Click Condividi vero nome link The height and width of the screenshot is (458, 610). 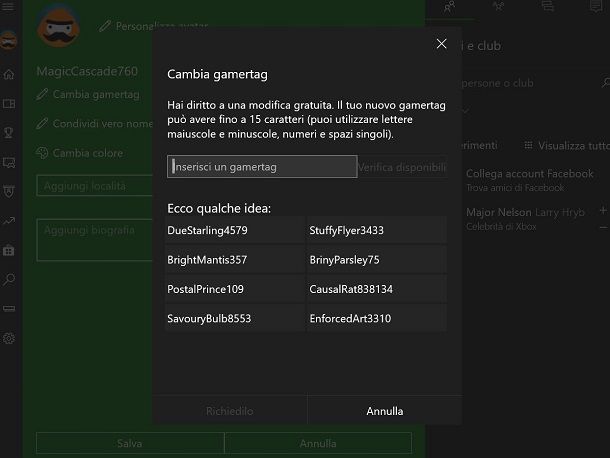[95, 124]
